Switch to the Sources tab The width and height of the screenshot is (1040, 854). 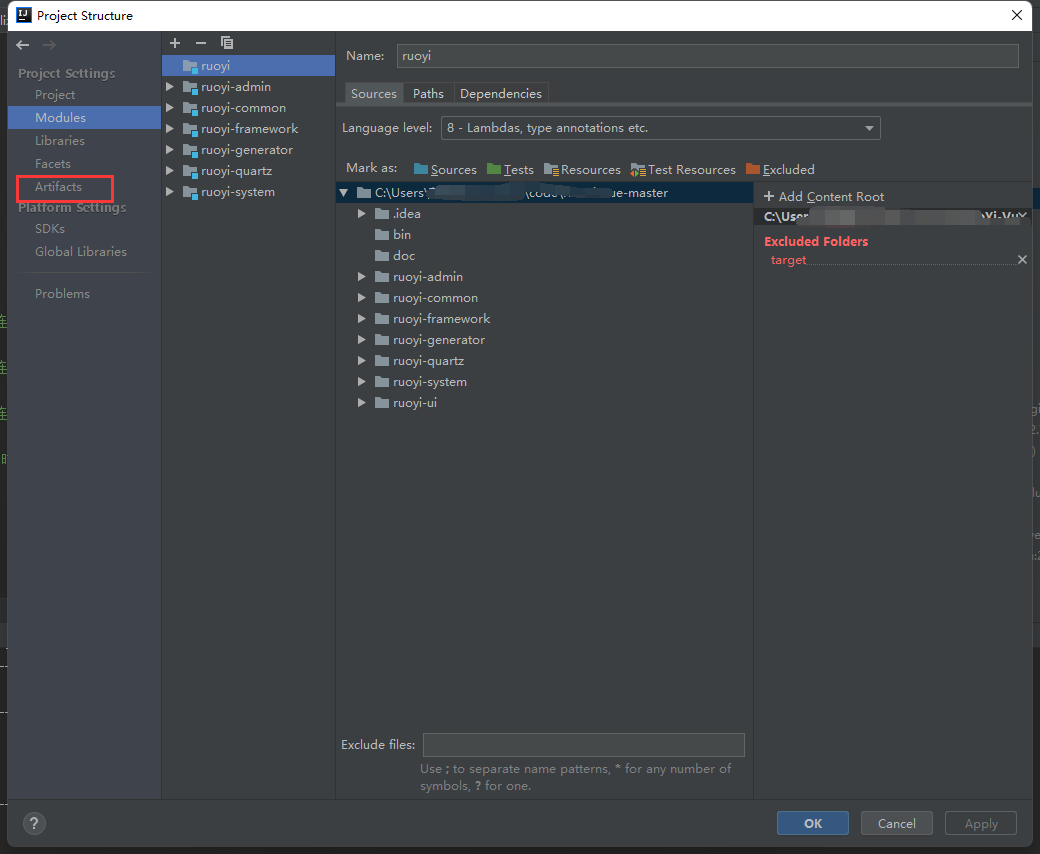[x=373, y=93]
